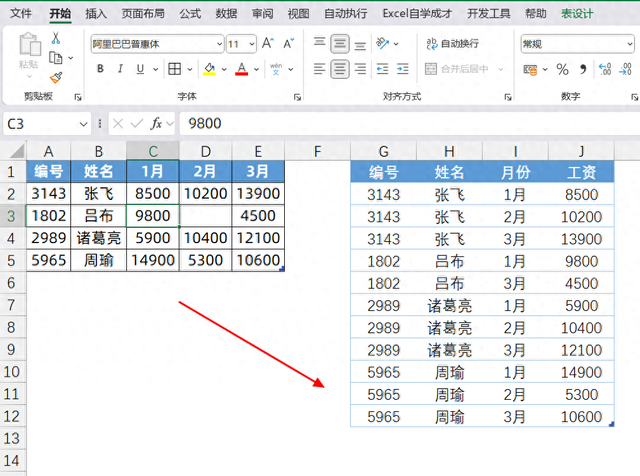Select row 3 header
Image resolution: width=640 pixels, height=476 pixels.
11,216
